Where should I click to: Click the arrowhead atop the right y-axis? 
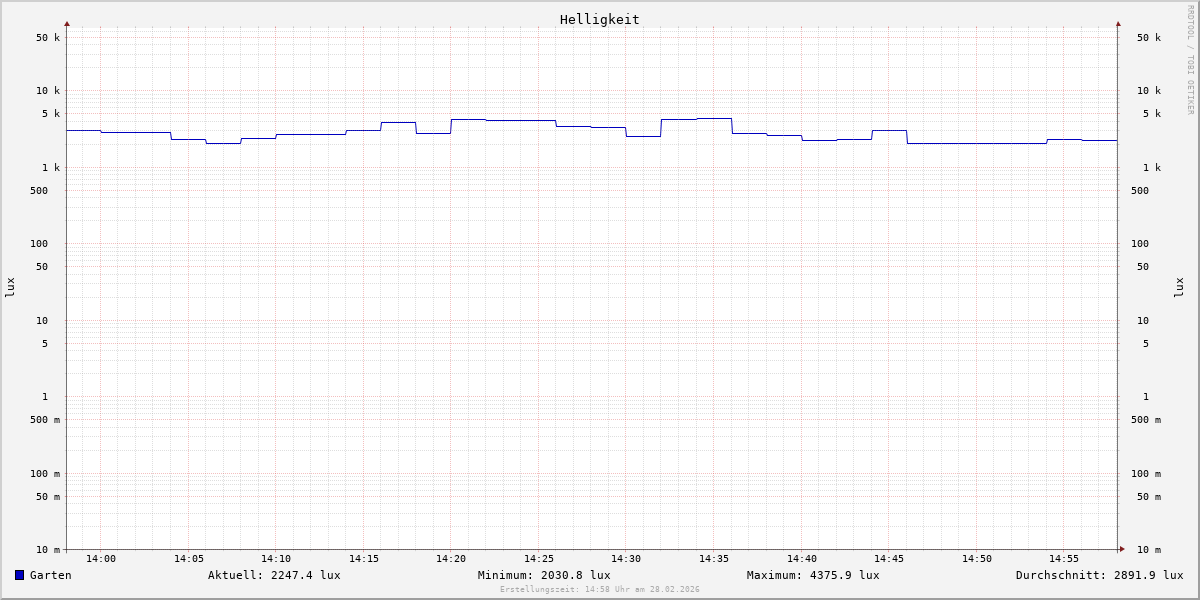[x=1118, y=23]
